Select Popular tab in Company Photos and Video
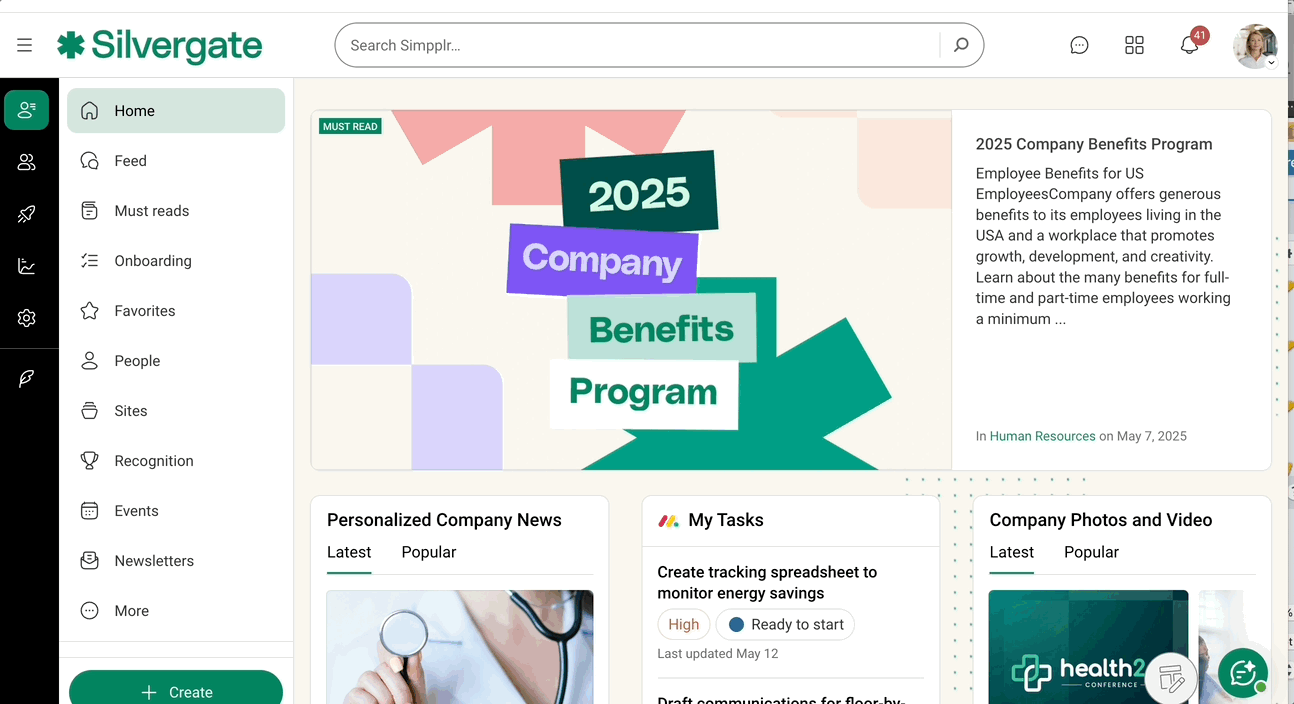 tap(1091, 552)
